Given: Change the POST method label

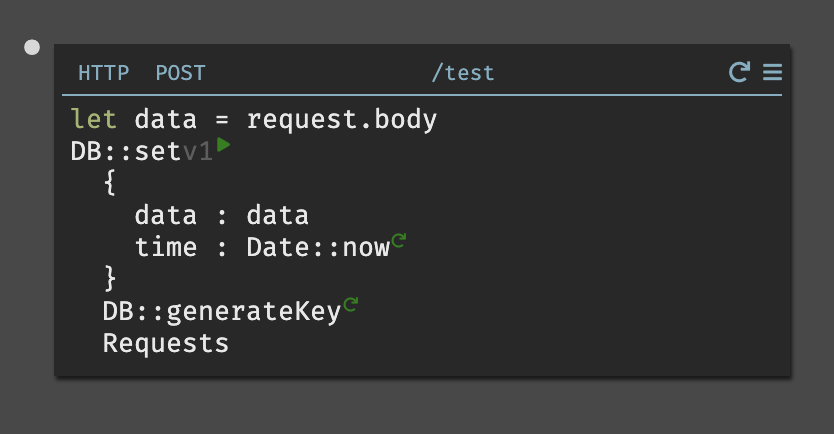Looking at the screenshot, I should (180, 73).
